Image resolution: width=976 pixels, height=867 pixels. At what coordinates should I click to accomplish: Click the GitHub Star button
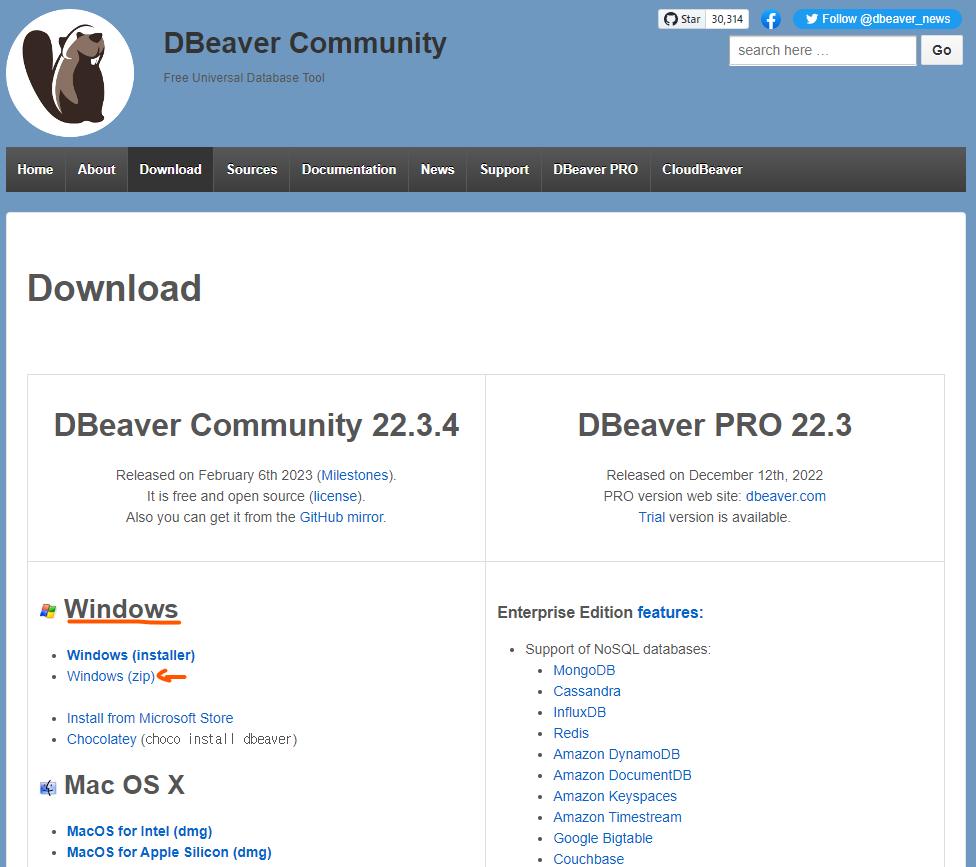(x=682, y=19)
